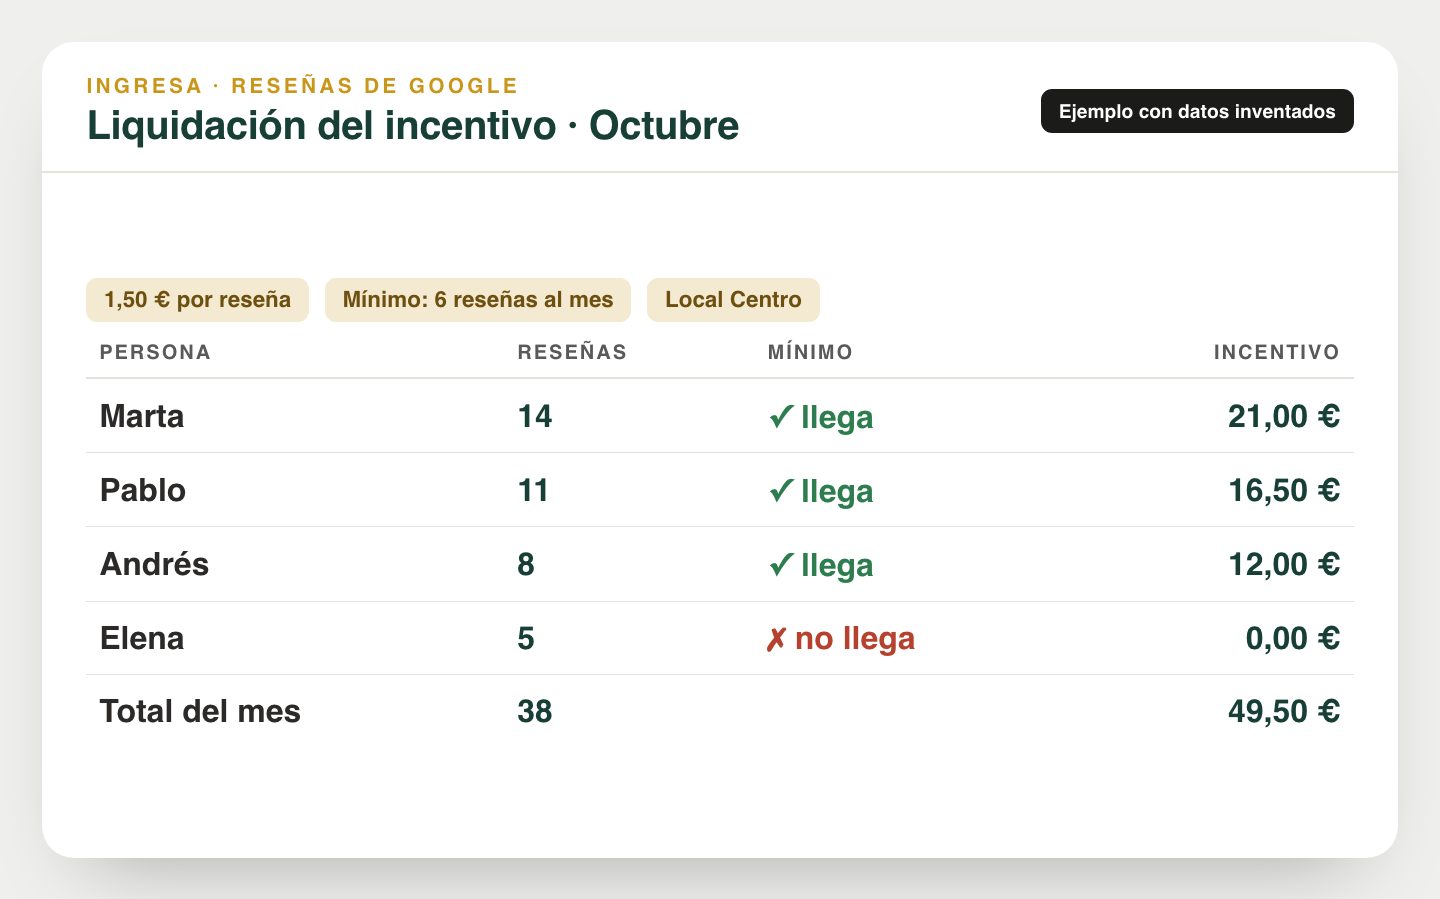This screenshot has height=899, width=1440.
Task: Select the 'Mínimo: 6 reseñas al mes' chip
Action: point(478,300)
